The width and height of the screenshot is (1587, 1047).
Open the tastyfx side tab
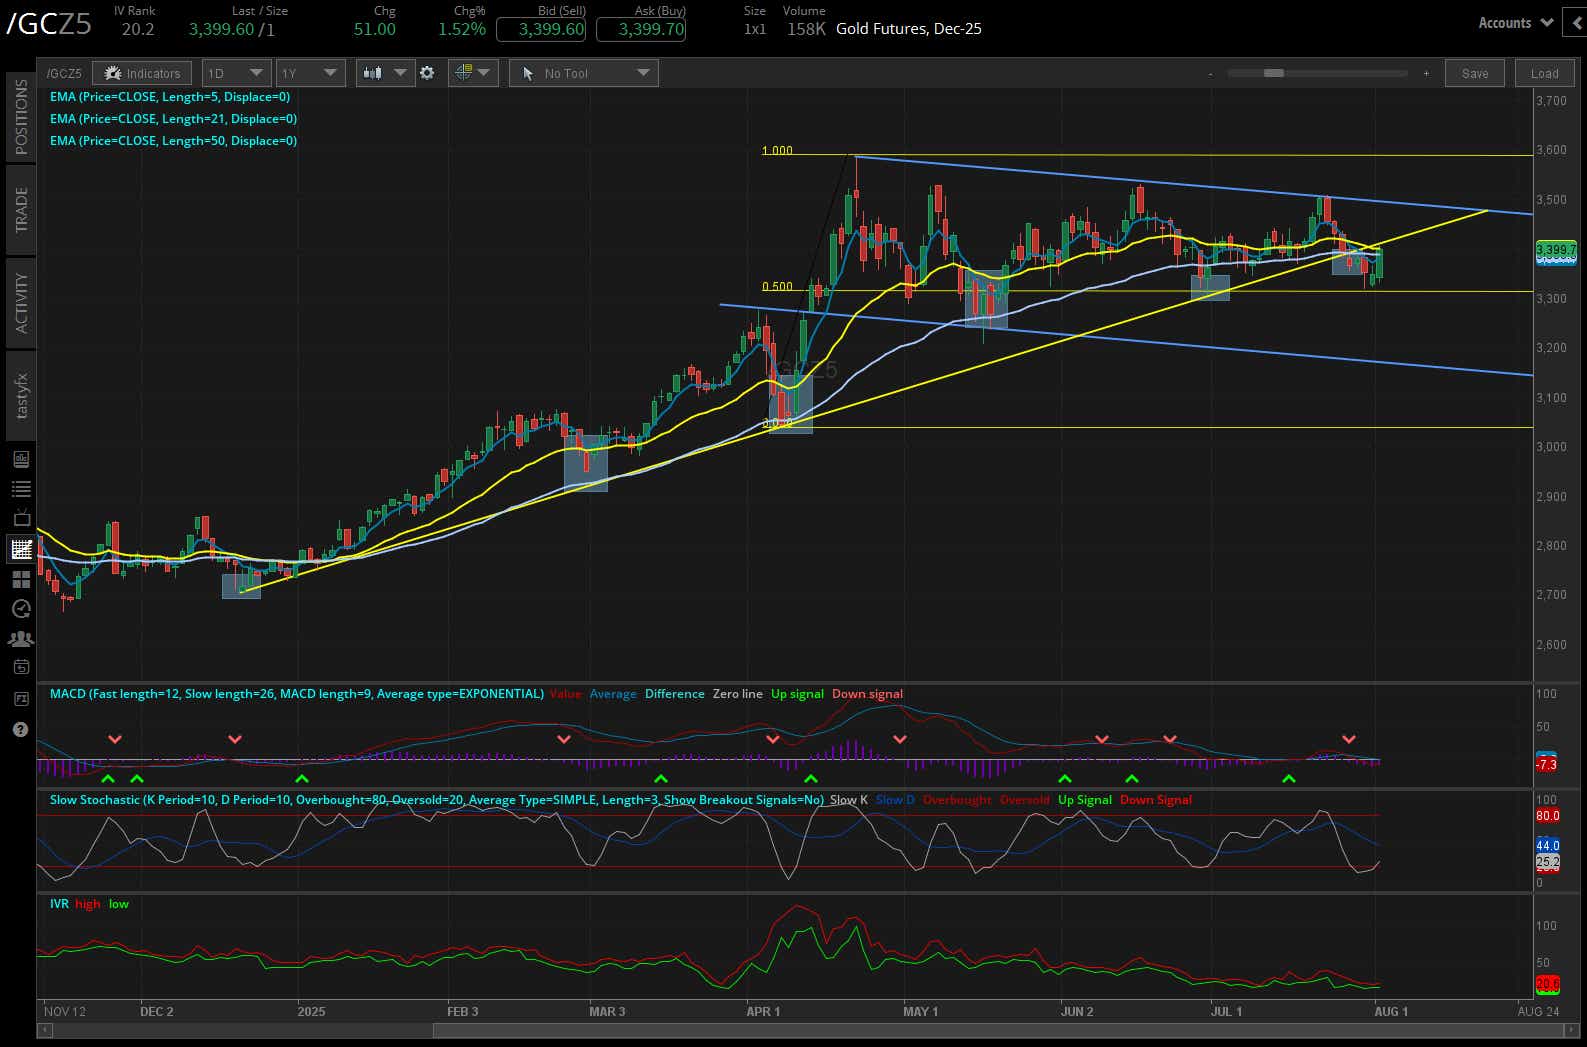click(22, 396)
